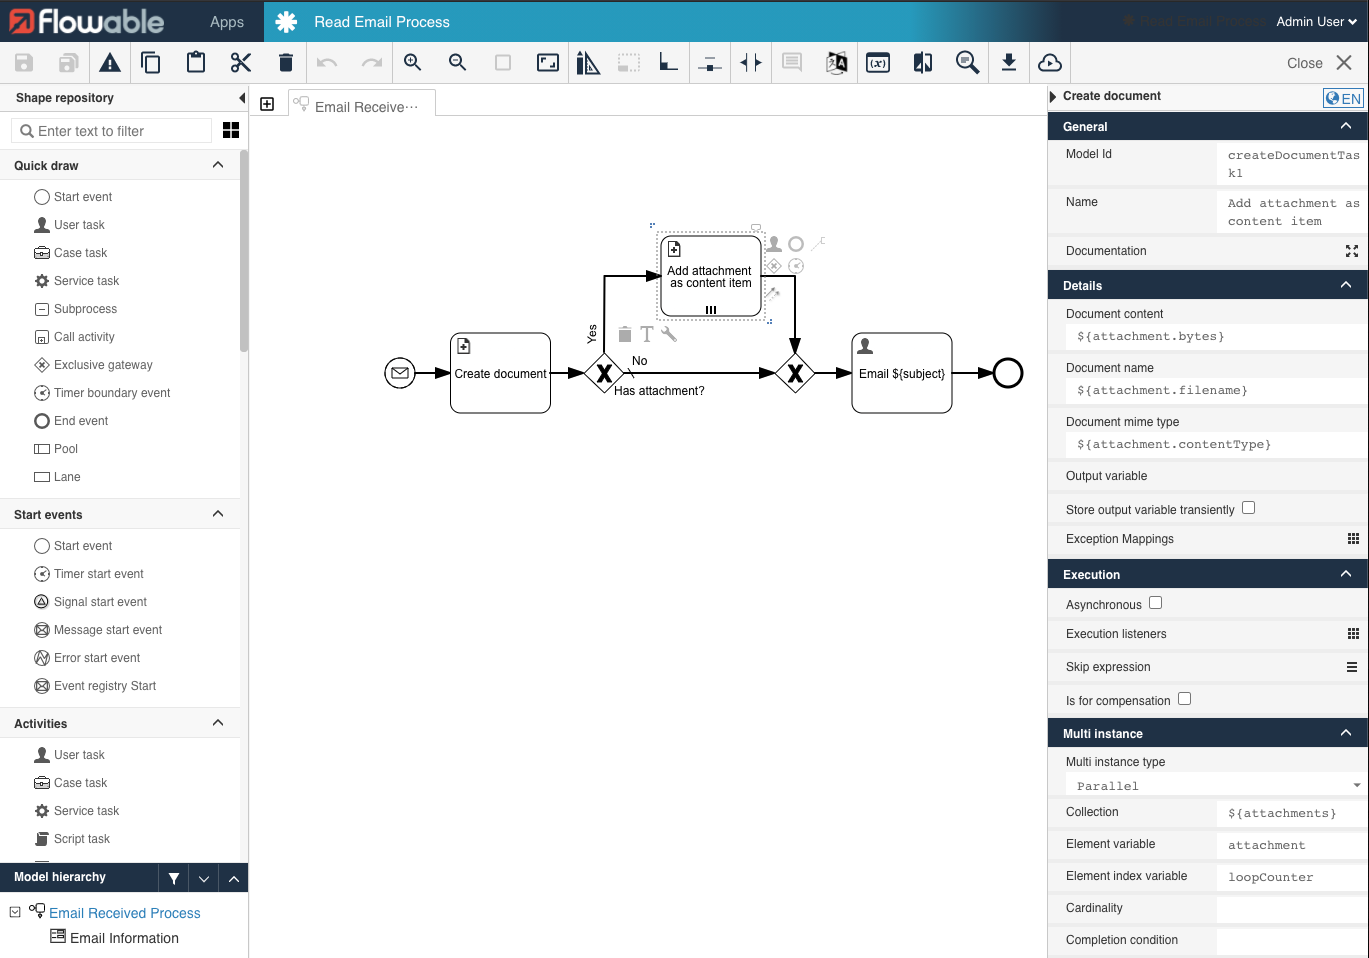Open the Apps menu in the top bar
This screenshot has width=1369, height=958.
(x=226, y=21)
